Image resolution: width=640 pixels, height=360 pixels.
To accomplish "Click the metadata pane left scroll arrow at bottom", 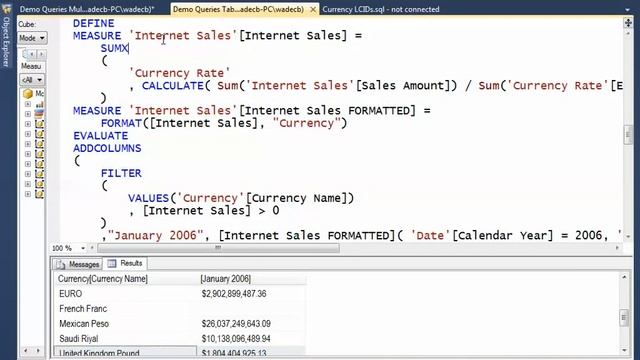I will coord(26,351).
